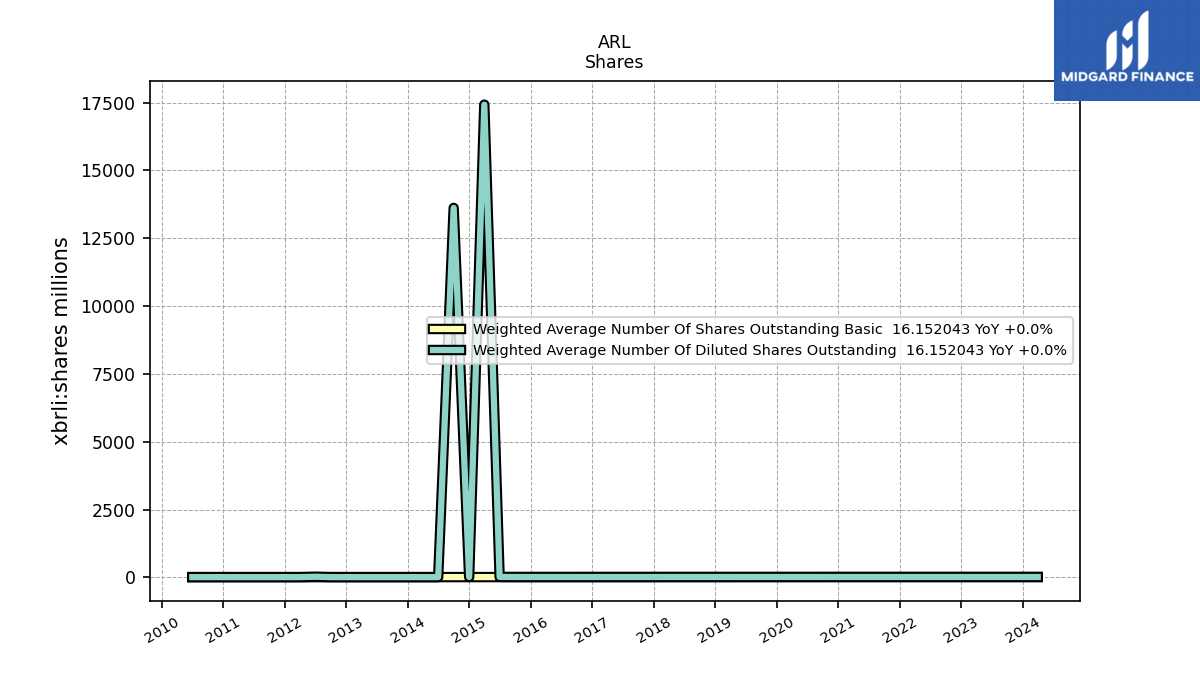Click the 10000 y-axis tick label

(109, 307)
